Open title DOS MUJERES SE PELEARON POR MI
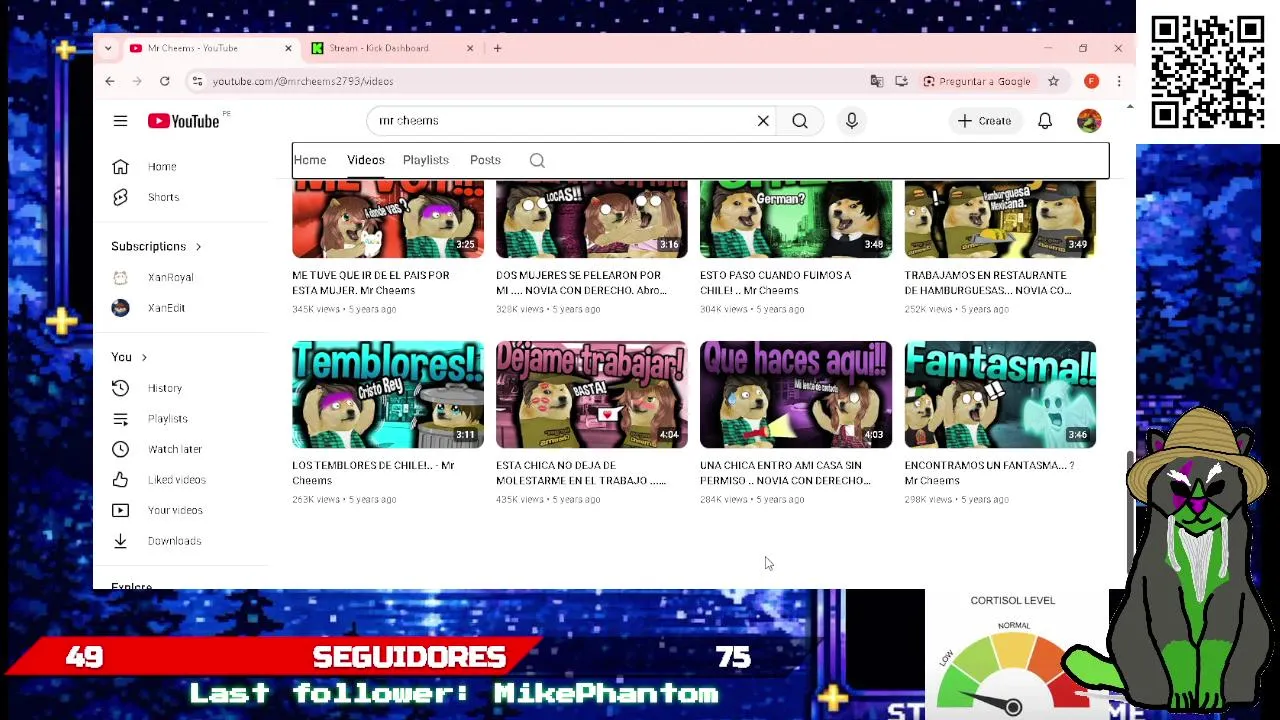Screen dimensions: 1280x720 point(581,283)
